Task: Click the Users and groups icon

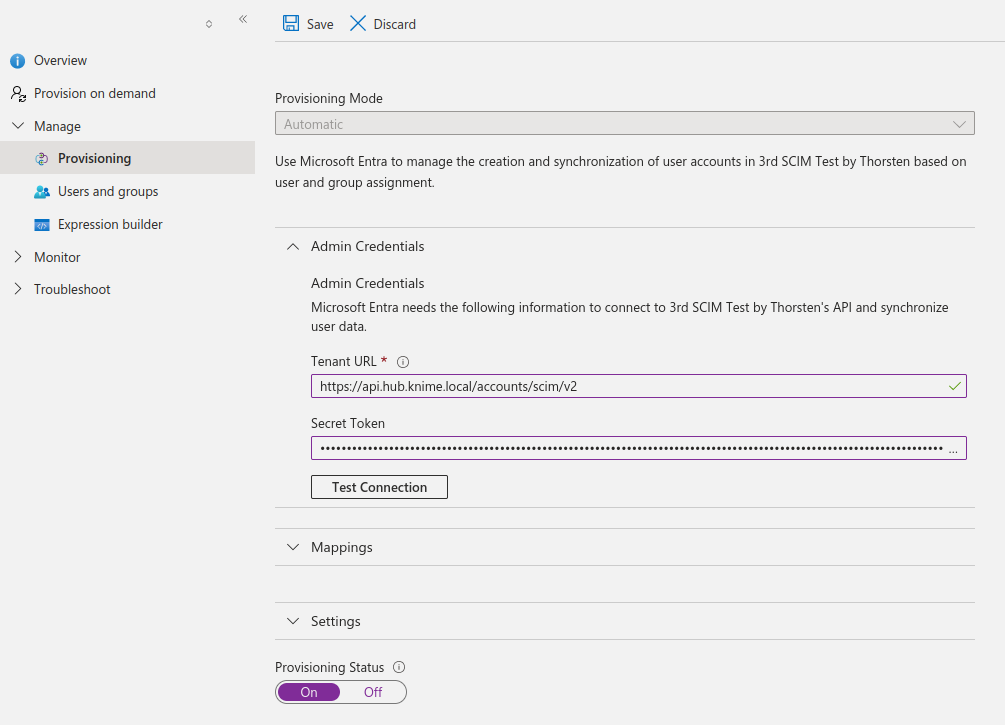Action: [x=42, y=192]
